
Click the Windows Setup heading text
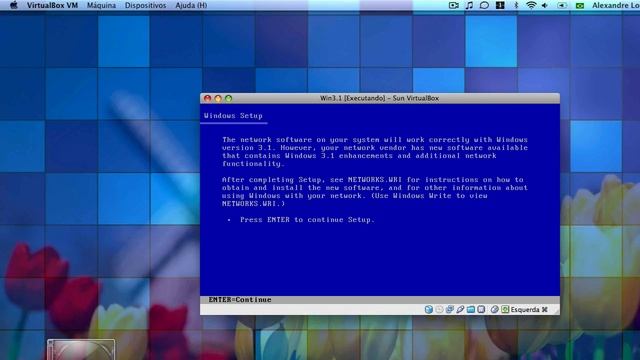tap(233, 116)
